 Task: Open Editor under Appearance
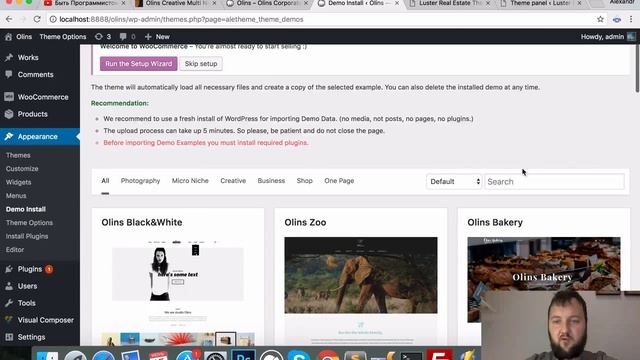tap(15, 250)
